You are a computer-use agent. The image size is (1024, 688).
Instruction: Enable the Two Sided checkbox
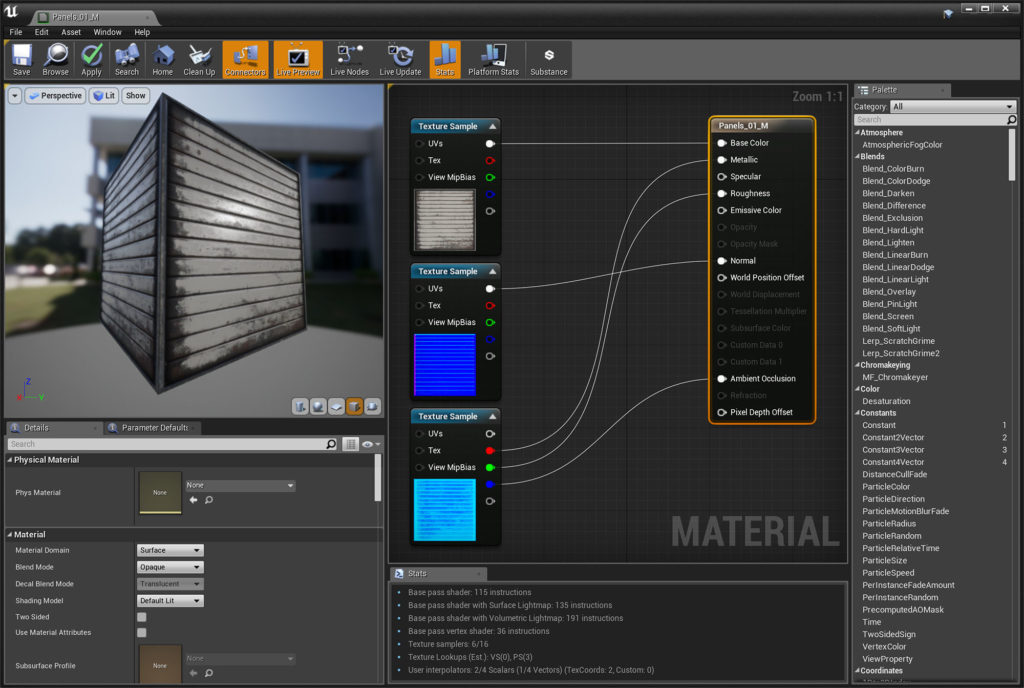[x=141, y=617]
